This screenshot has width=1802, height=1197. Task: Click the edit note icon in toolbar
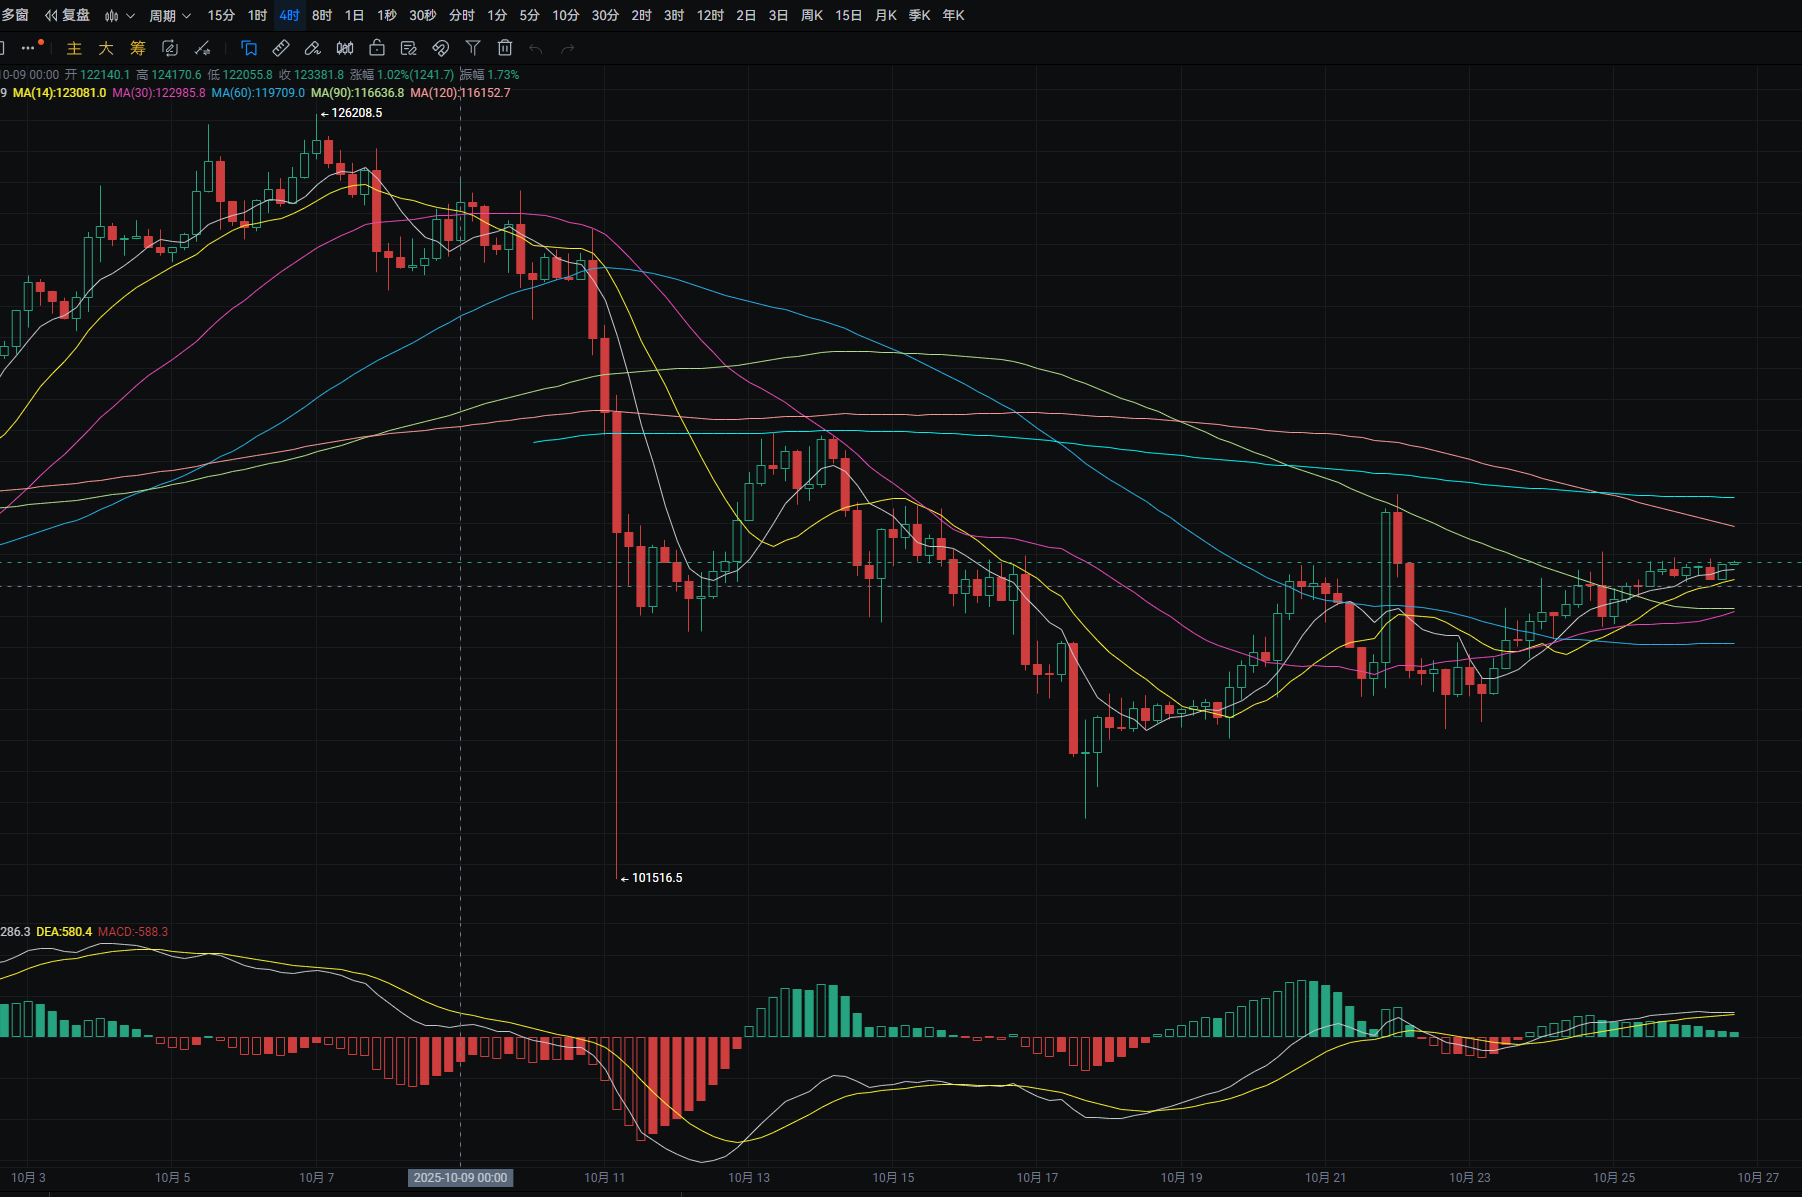pyautogui.click(x=409, y=48)
